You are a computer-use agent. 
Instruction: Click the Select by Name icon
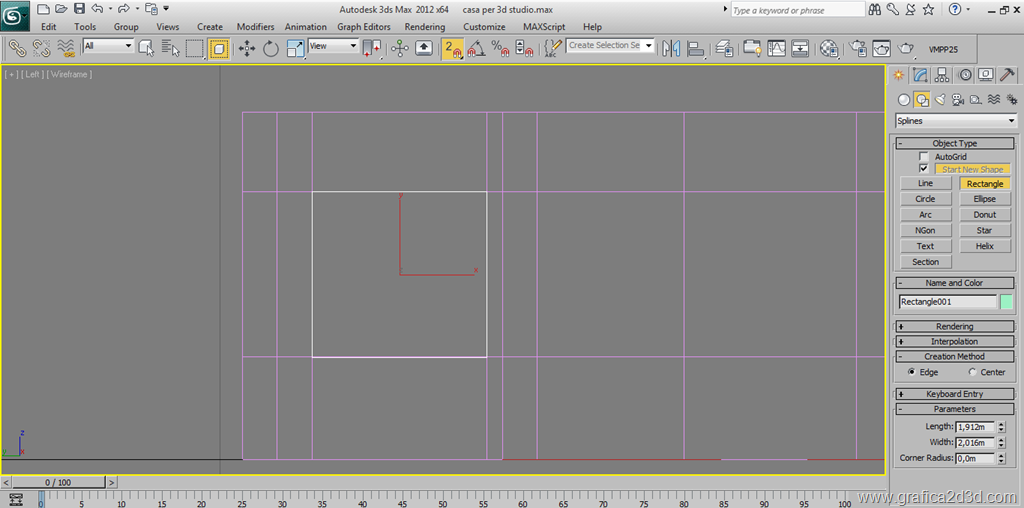click(171, 48)
